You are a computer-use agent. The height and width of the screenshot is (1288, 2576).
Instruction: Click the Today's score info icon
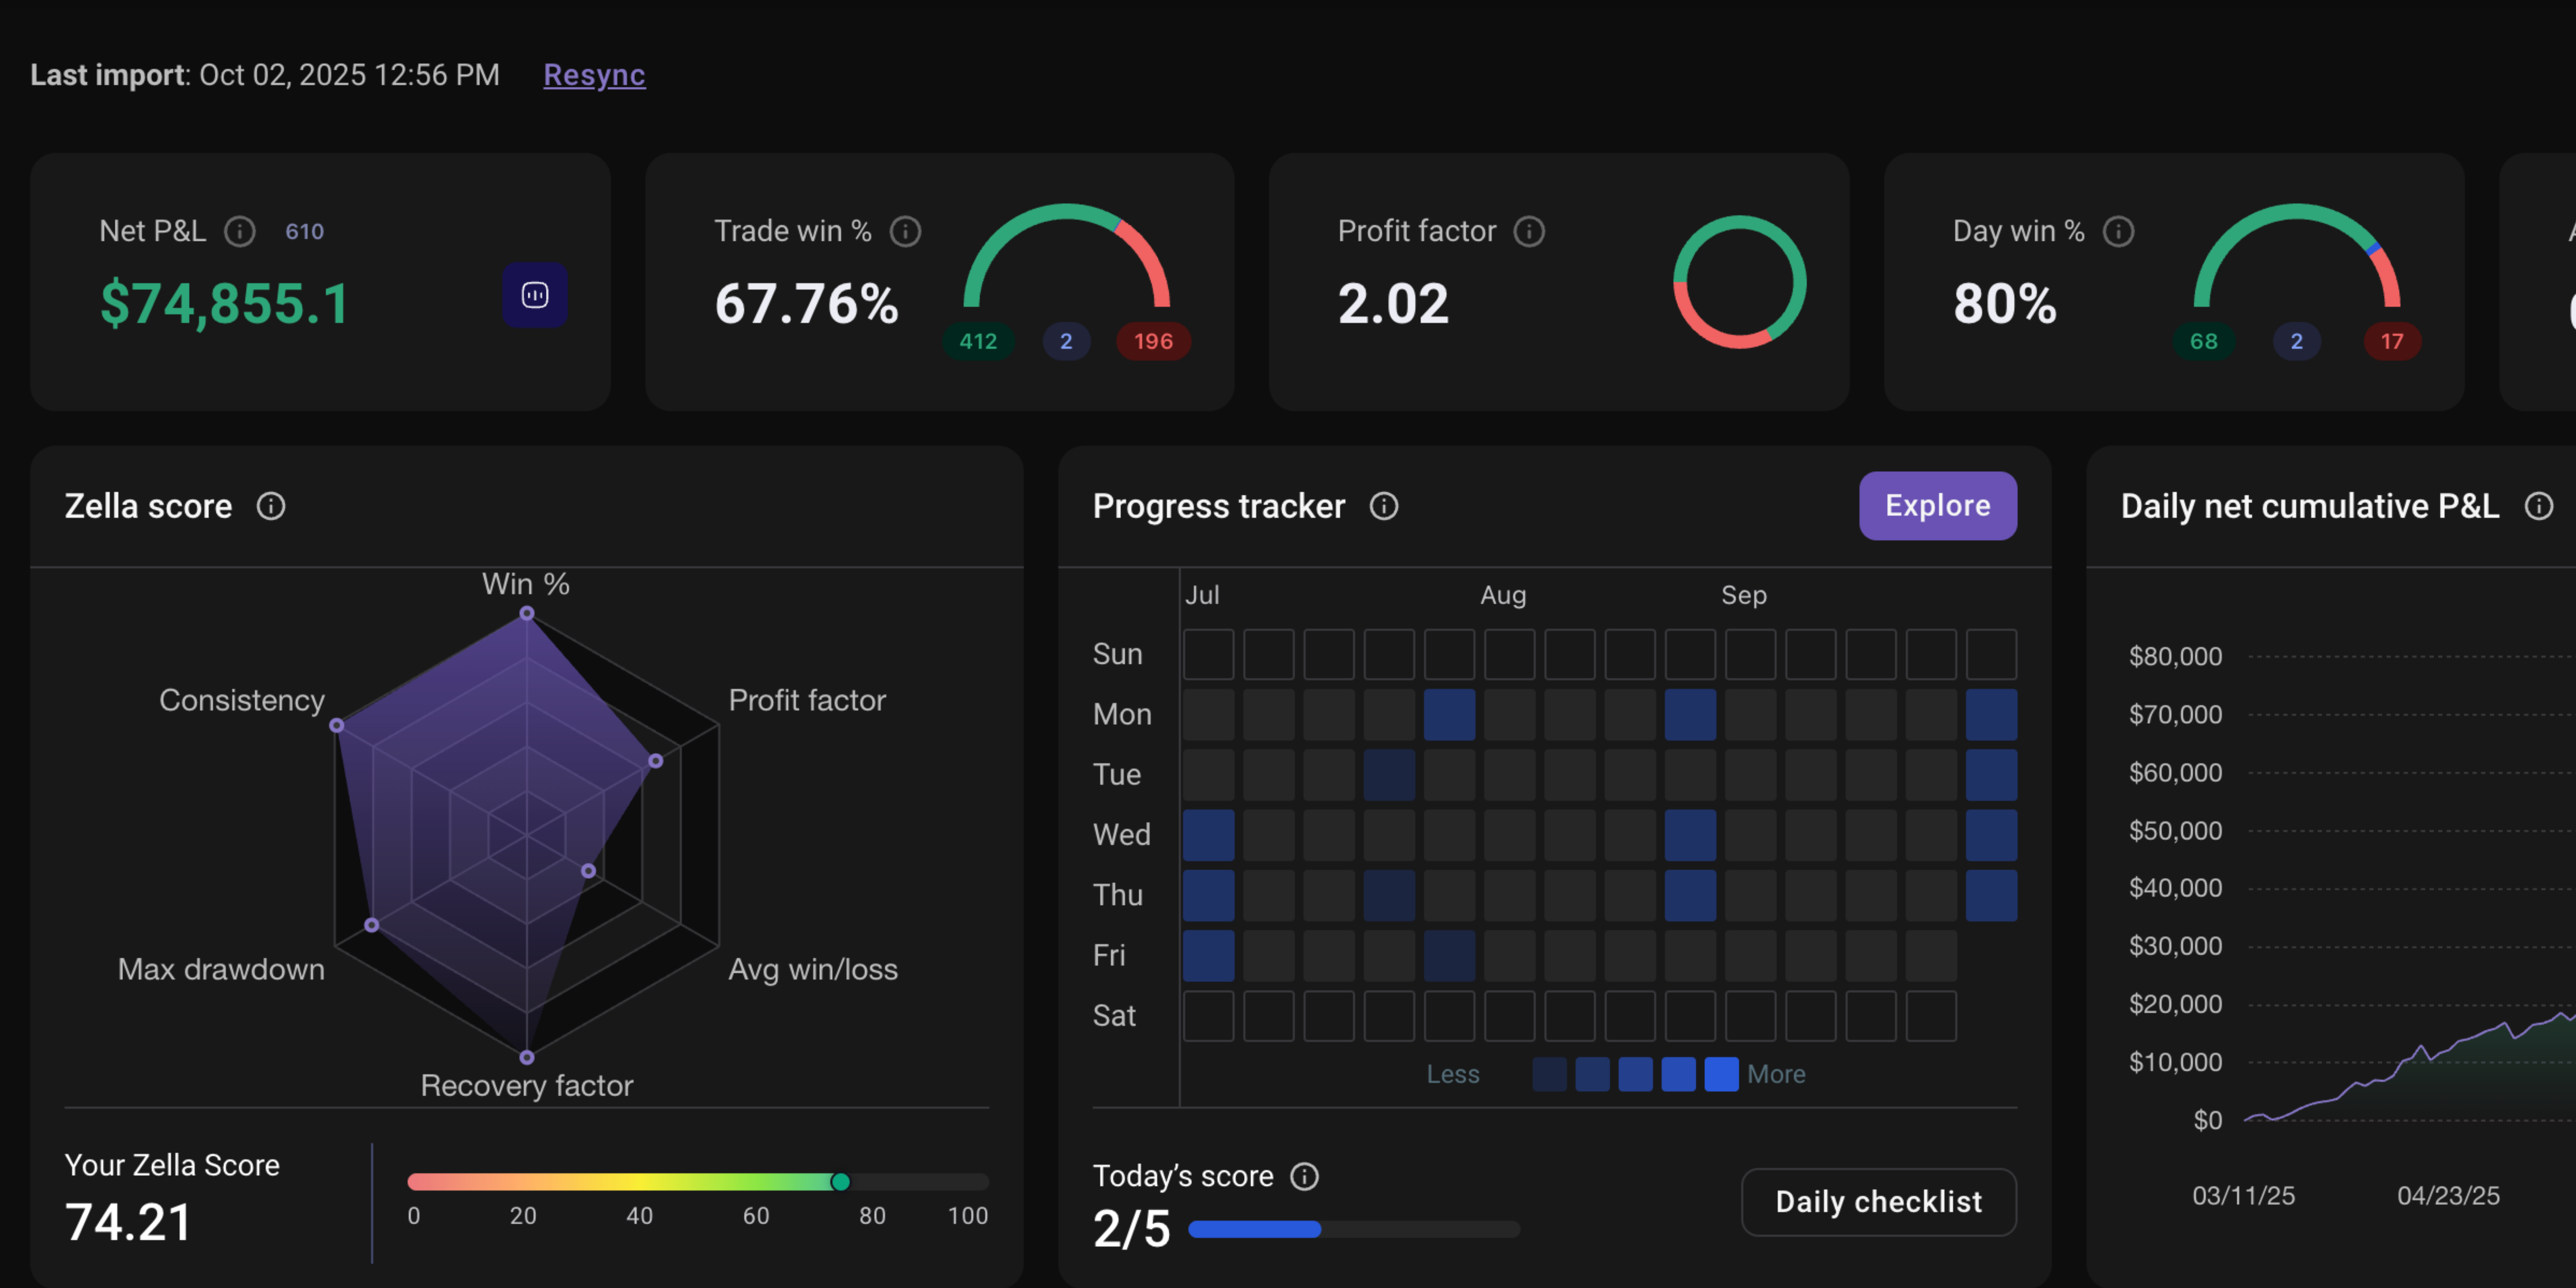tap(1304, 1176)
